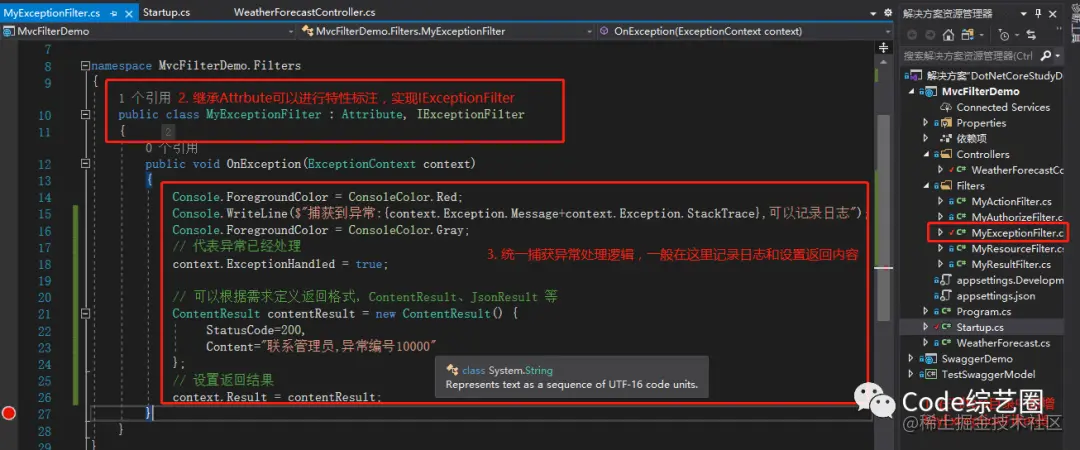The height and width of the screenshot is (450, 1080).
Task: Expand the 依赖项 dependencies node
Action: coord(926,139)
